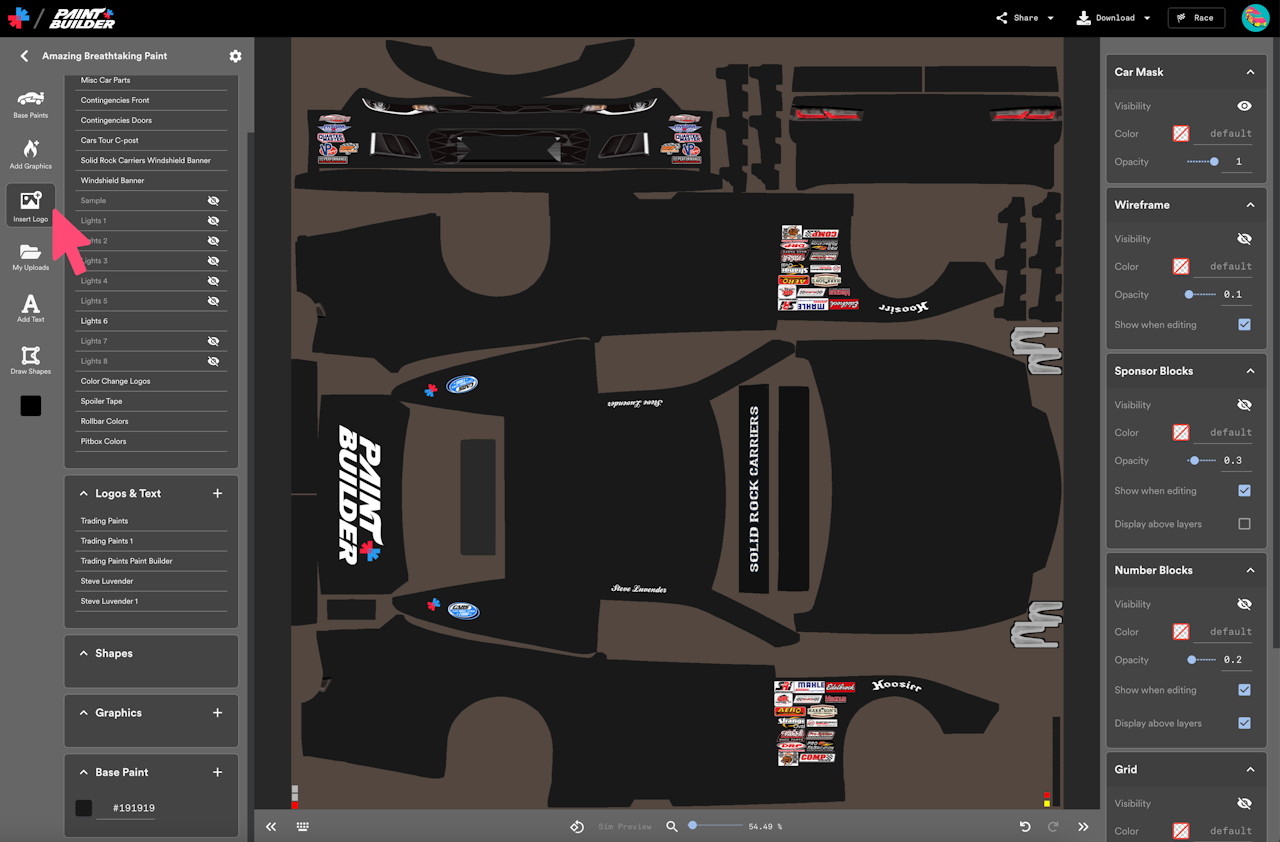This screenshot has height=842, width=1280.
Task: Click the Sponsor Blocks color swatch
Action: point(1181,432)
